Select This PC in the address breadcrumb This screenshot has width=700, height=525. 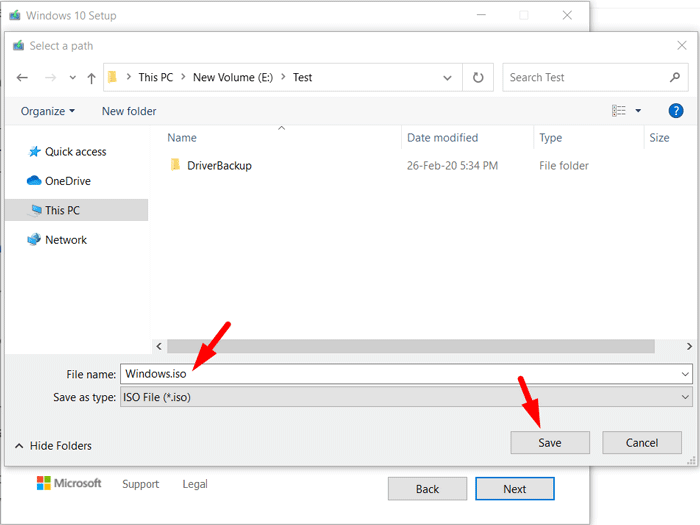(x=155, y=77)
